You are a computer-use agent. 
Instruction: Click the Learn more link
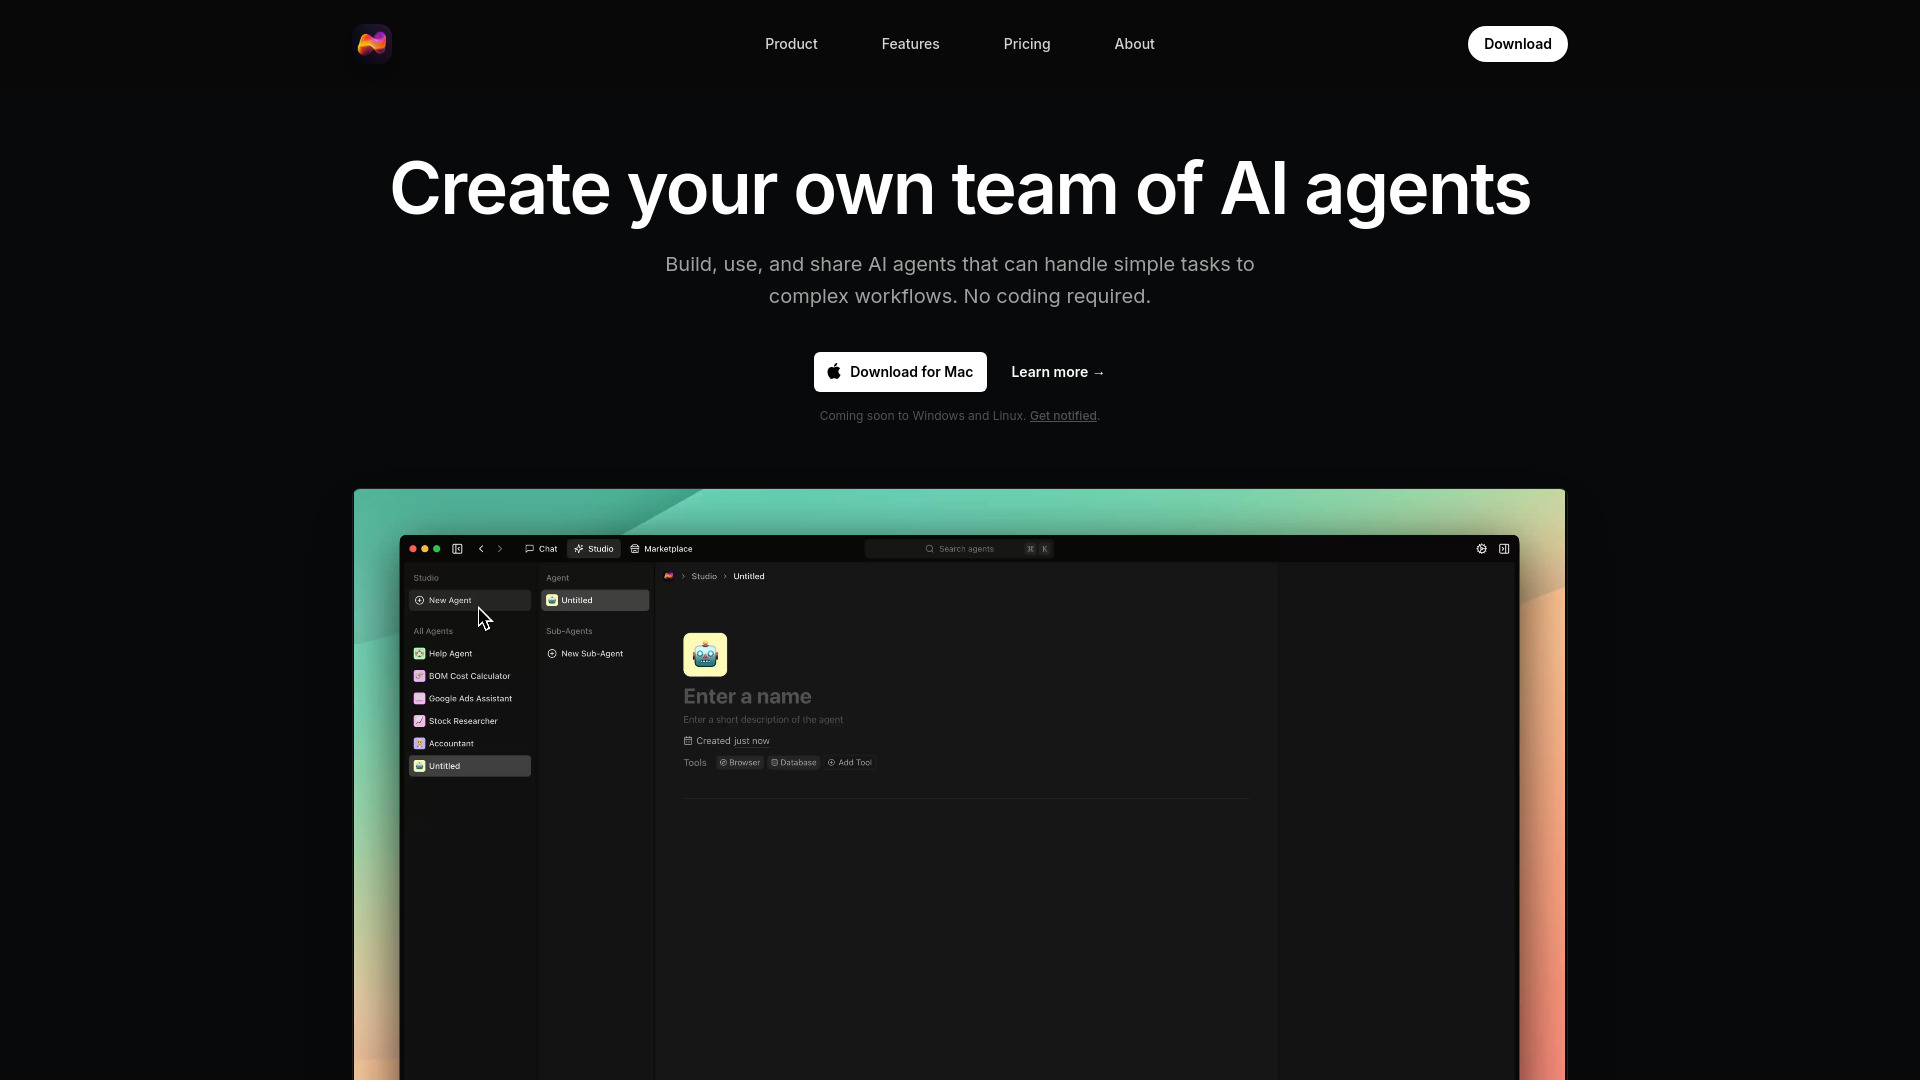[1057, 371]
